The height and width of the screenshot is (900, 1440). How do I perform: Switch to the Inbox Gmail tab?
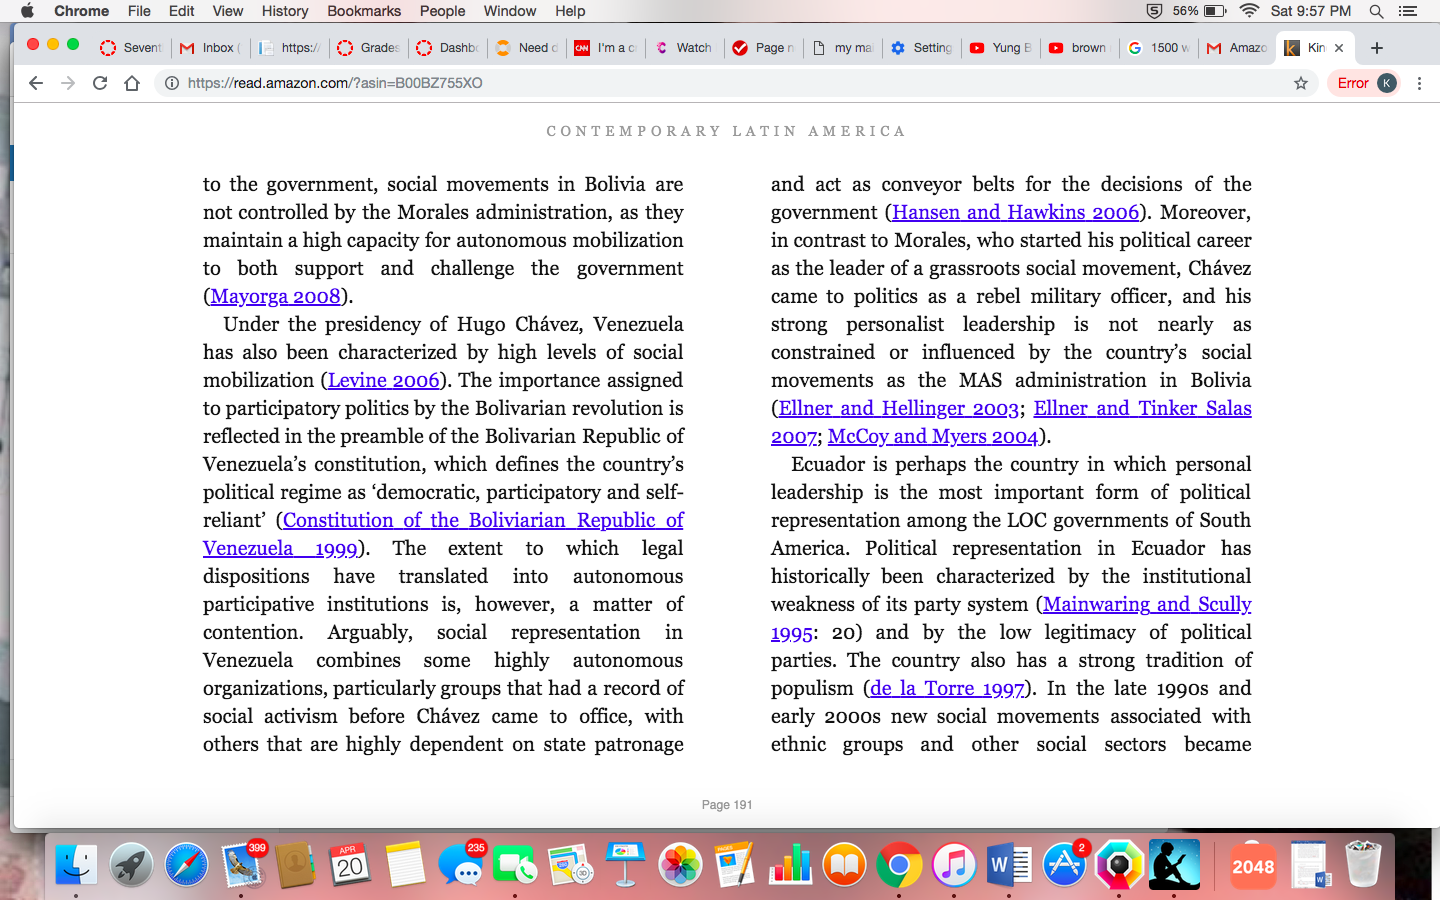(209, 47)
